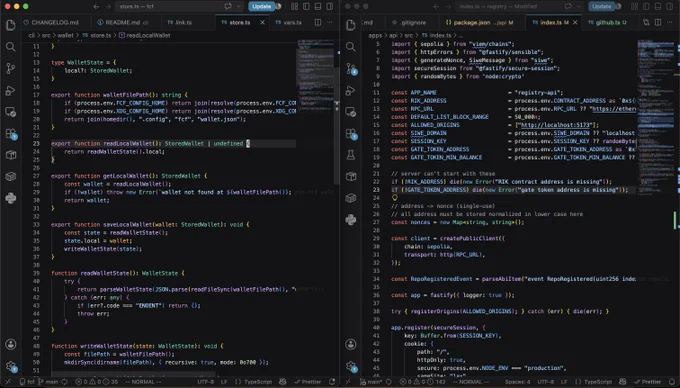Open chat dropdown arrow in store.ts title bar
The height and width of the screenshot is (388, 680).
(239, 7)
